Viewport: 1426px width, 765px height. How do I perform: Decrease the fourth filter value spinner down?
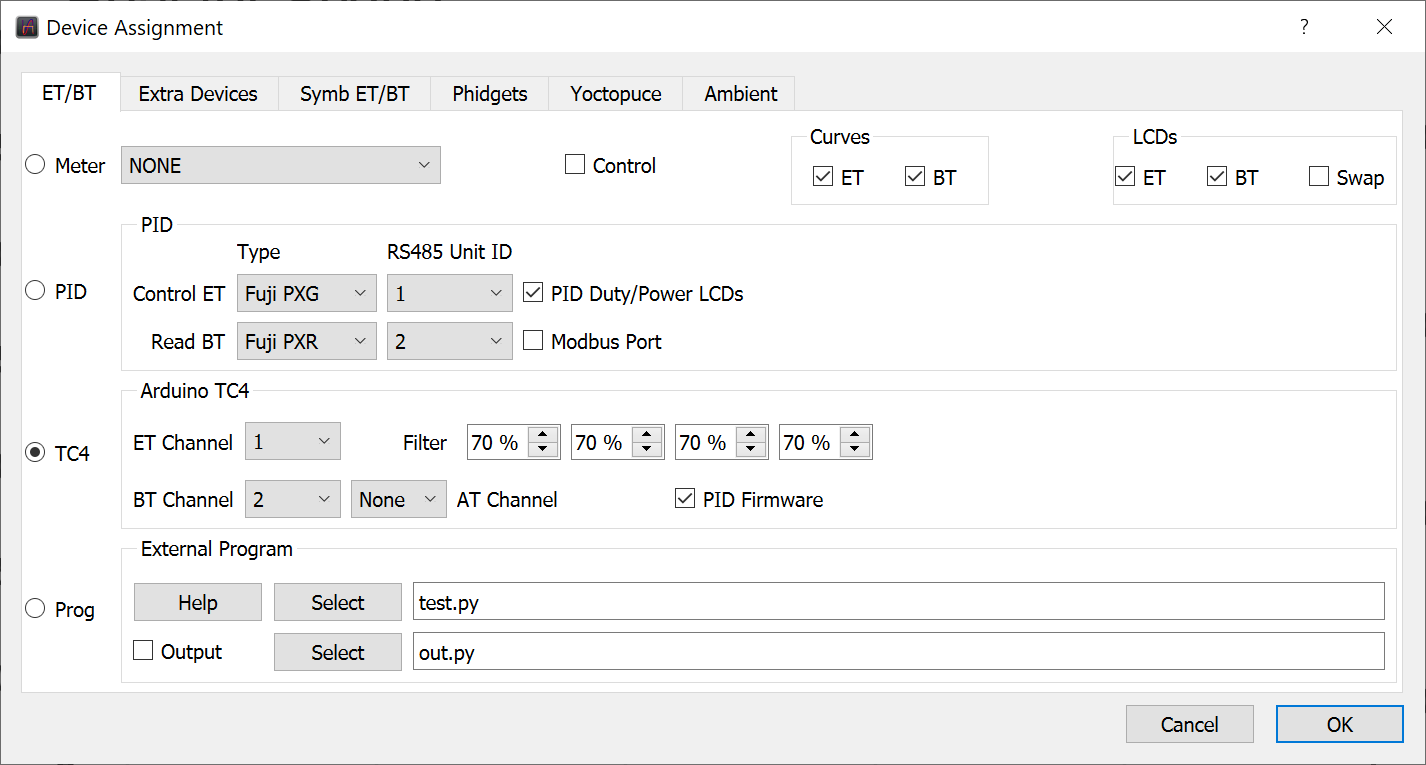coord(854,449)
